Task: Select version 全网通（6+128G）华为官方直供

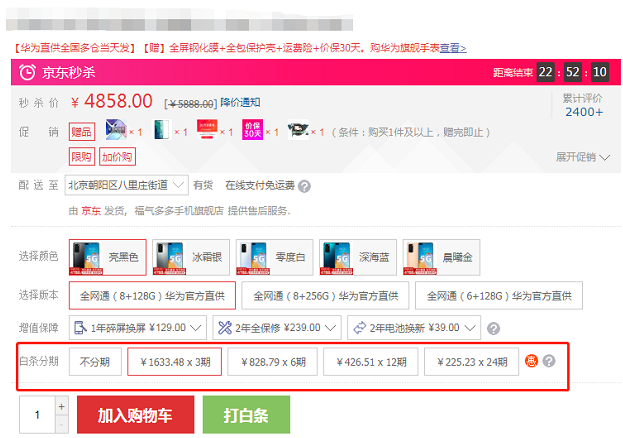Action: (499, 295)
